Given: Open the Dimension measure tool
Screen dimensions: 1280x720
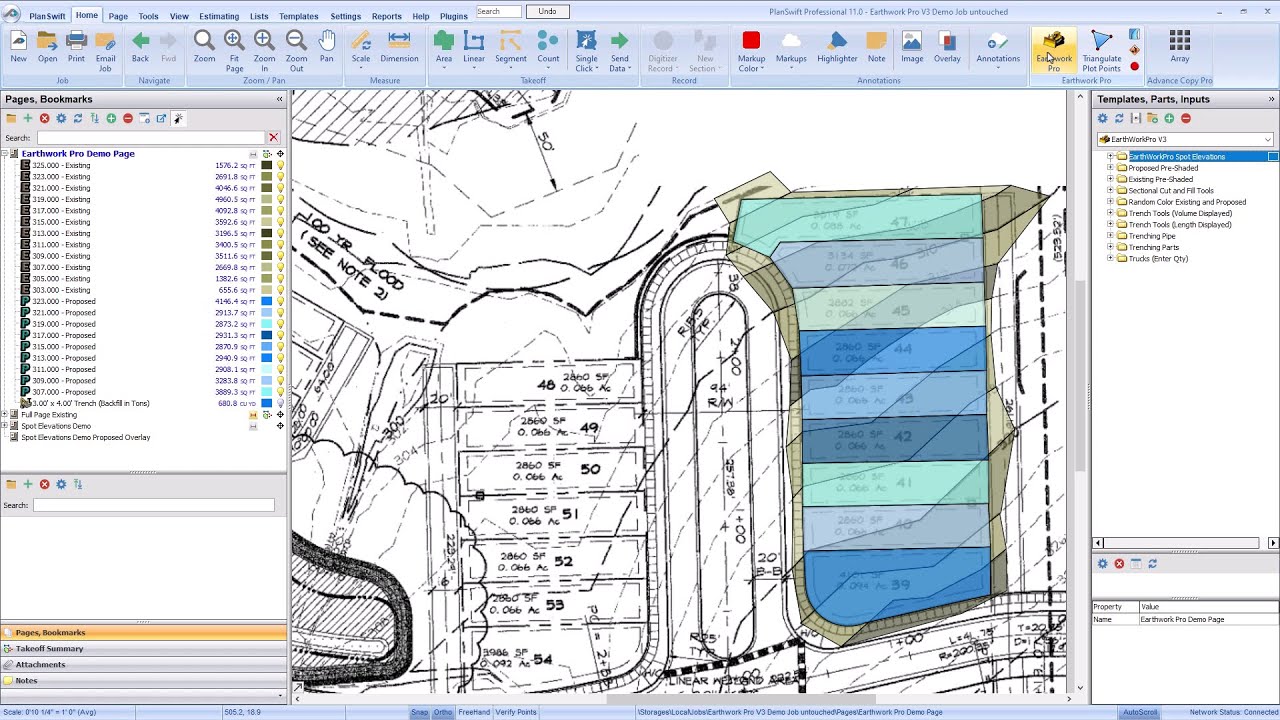Looking at the screenshot, I should (x=399, y=47).
